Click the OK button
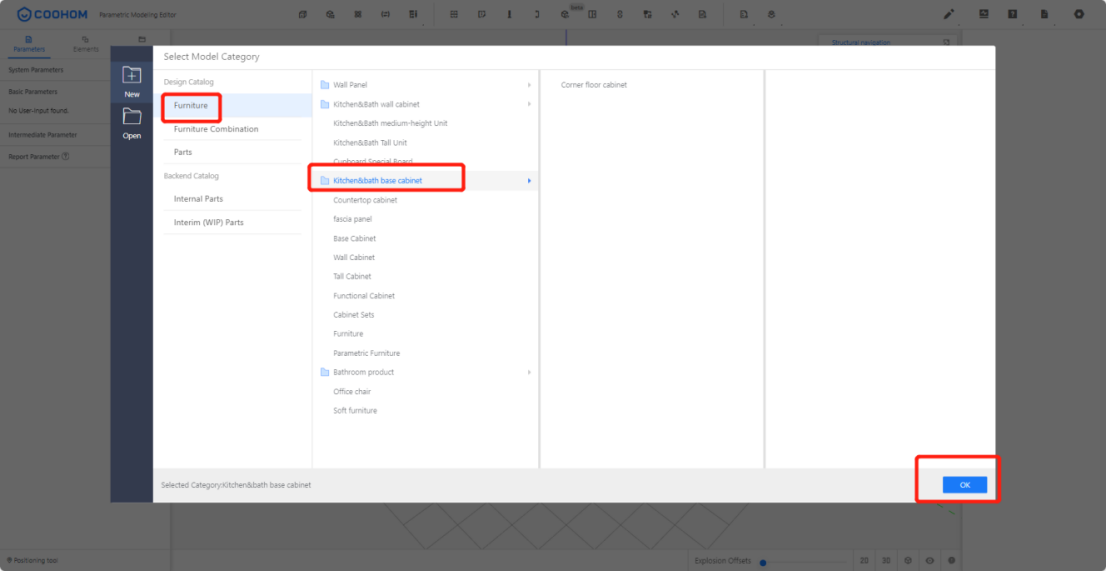 click(964, 484)
